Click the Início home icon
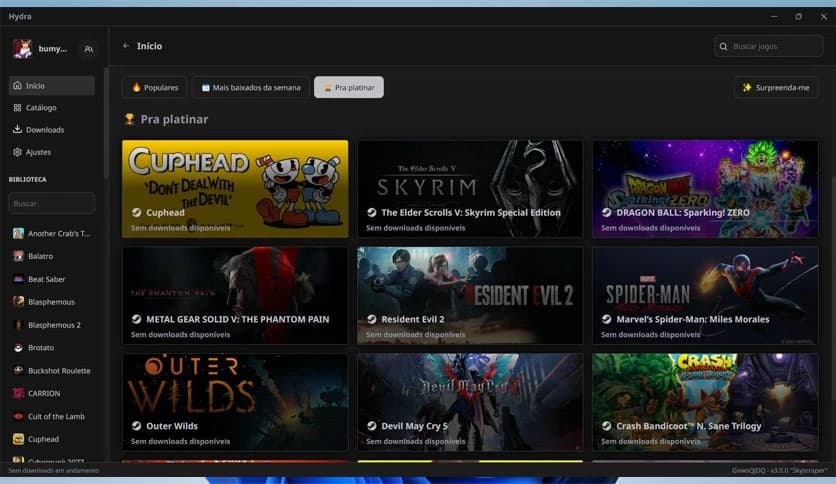The height and width of the screenshot is (484, 836). click(18, 85)
